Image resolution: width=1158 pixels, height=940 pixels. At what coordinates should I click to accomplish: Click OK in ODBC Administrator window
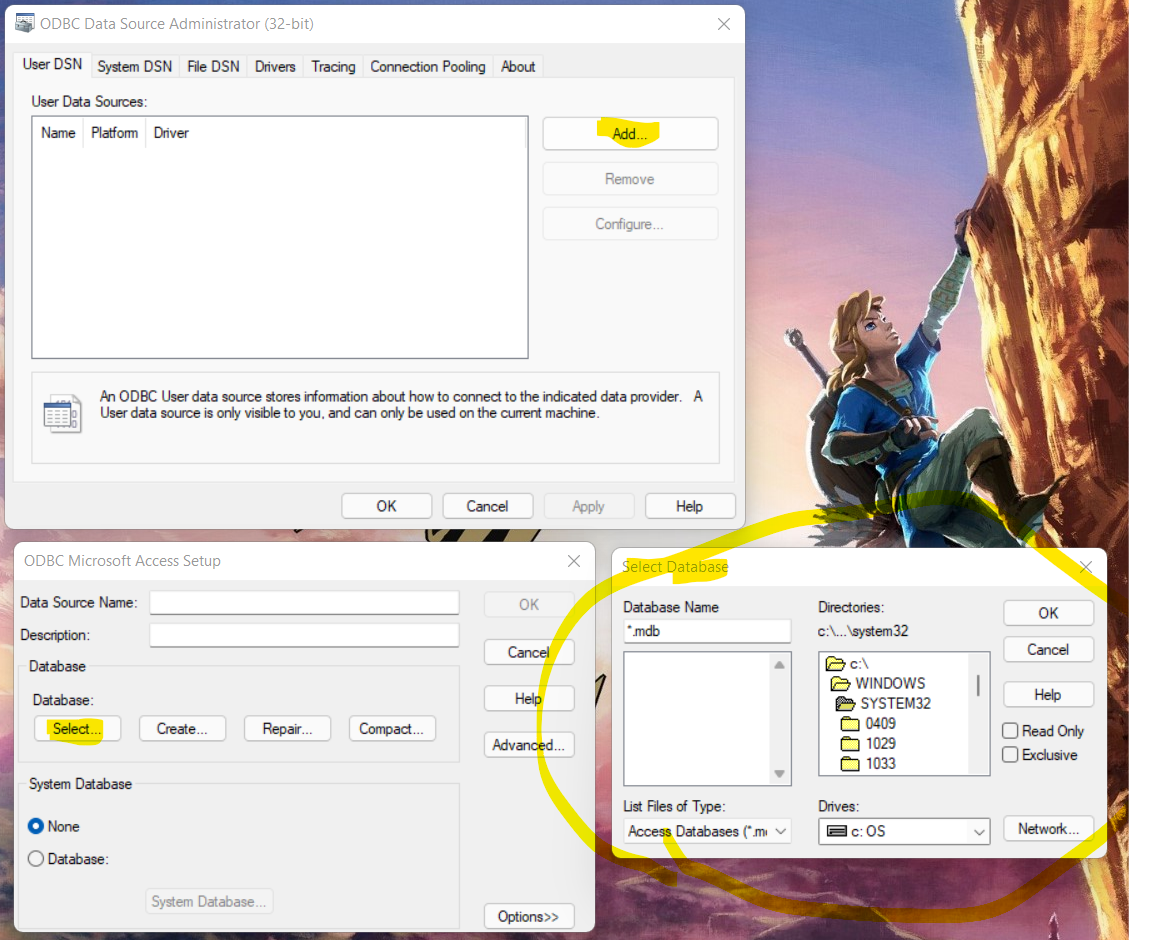[386, 506]
